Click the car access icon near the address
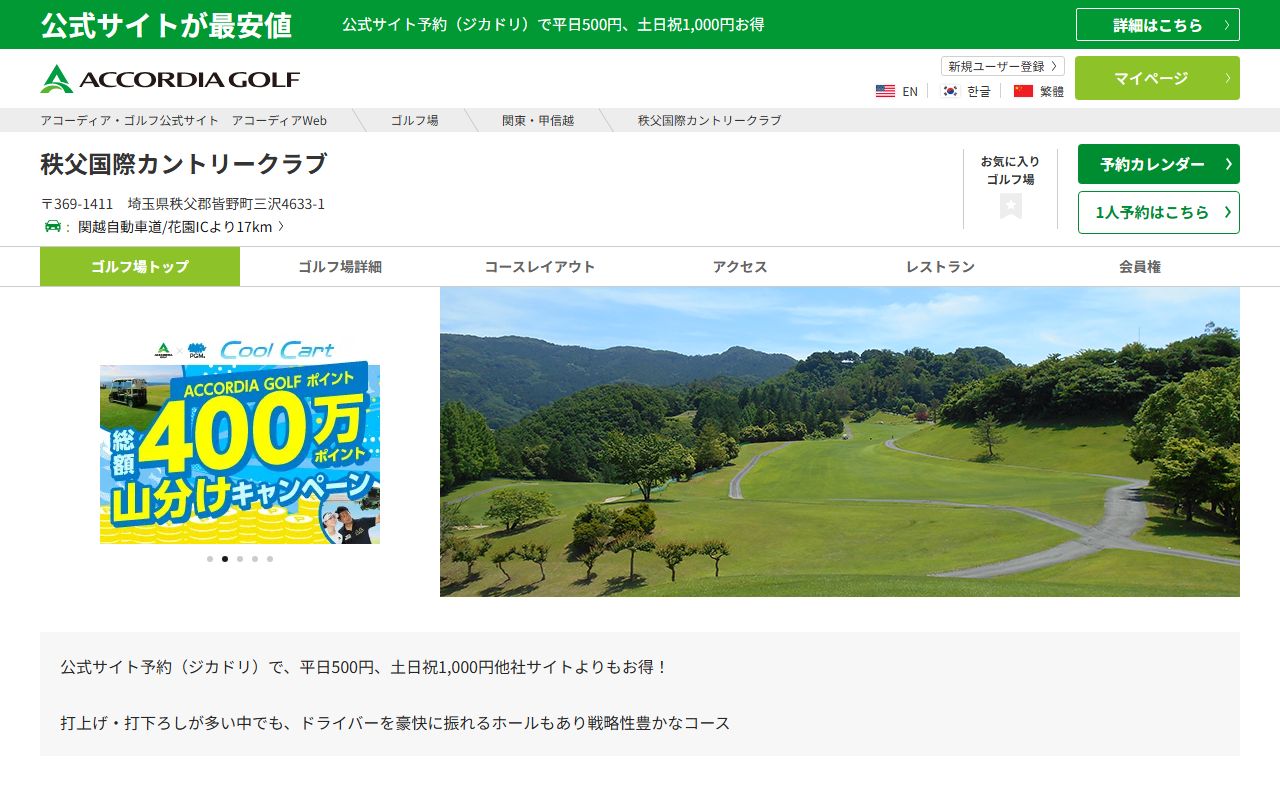Screen dimensions: 1280x800 pos(53,226)
